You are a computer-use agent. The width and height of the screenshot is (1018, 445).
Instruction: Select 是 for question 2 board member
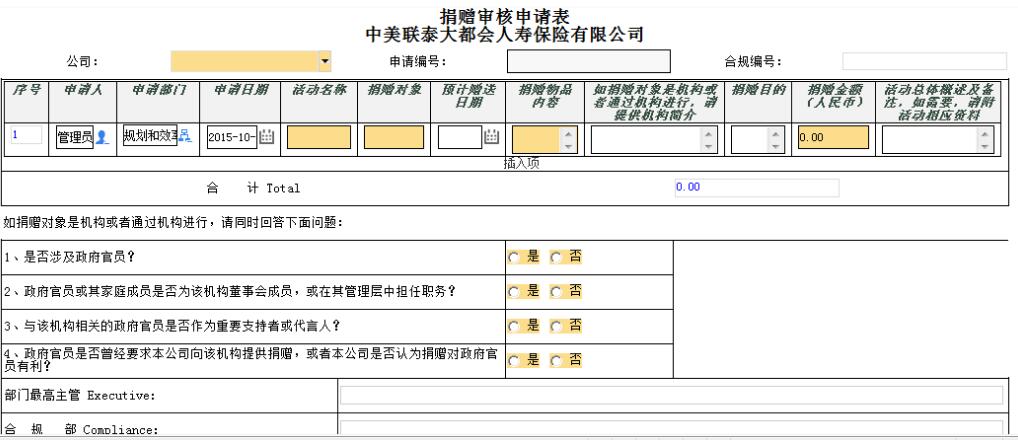(514, 292)
